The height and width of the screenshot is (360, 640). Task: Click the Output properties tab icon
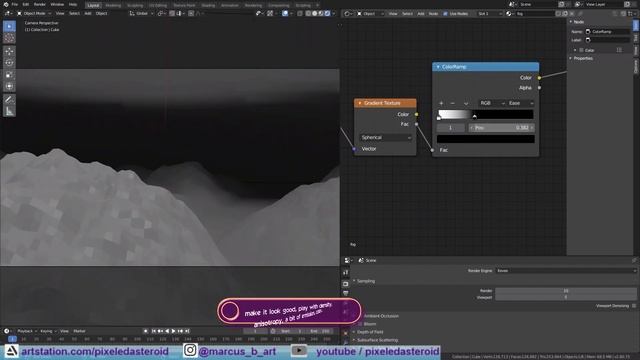[x=346, y=293]
